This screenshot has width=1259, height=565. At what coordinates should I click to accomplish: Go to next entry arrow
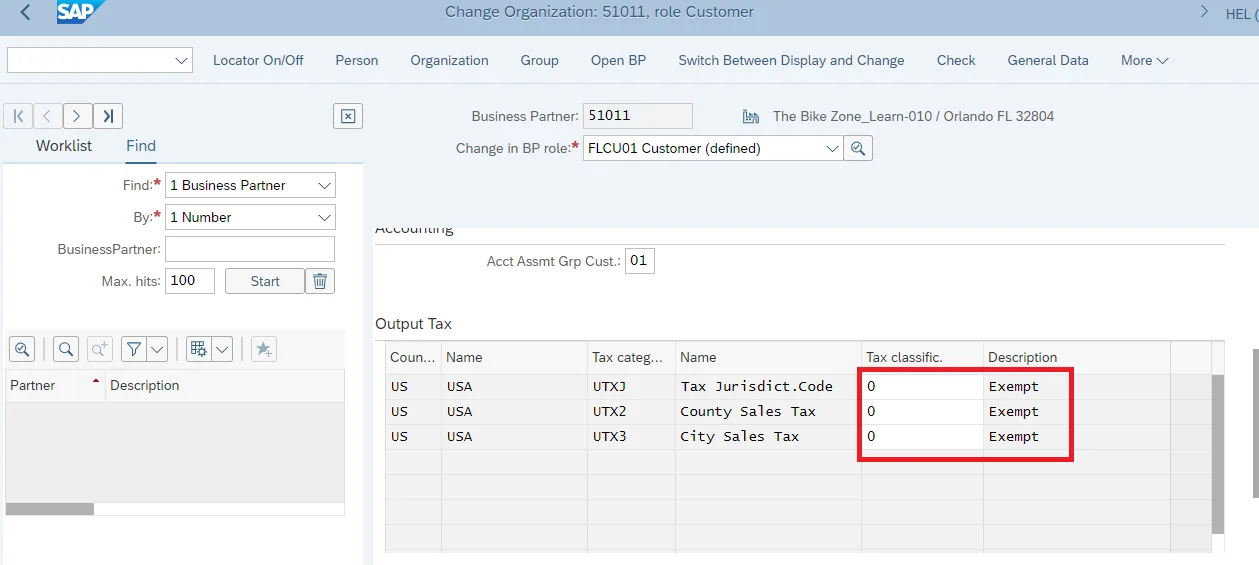(x=78, y=116)
